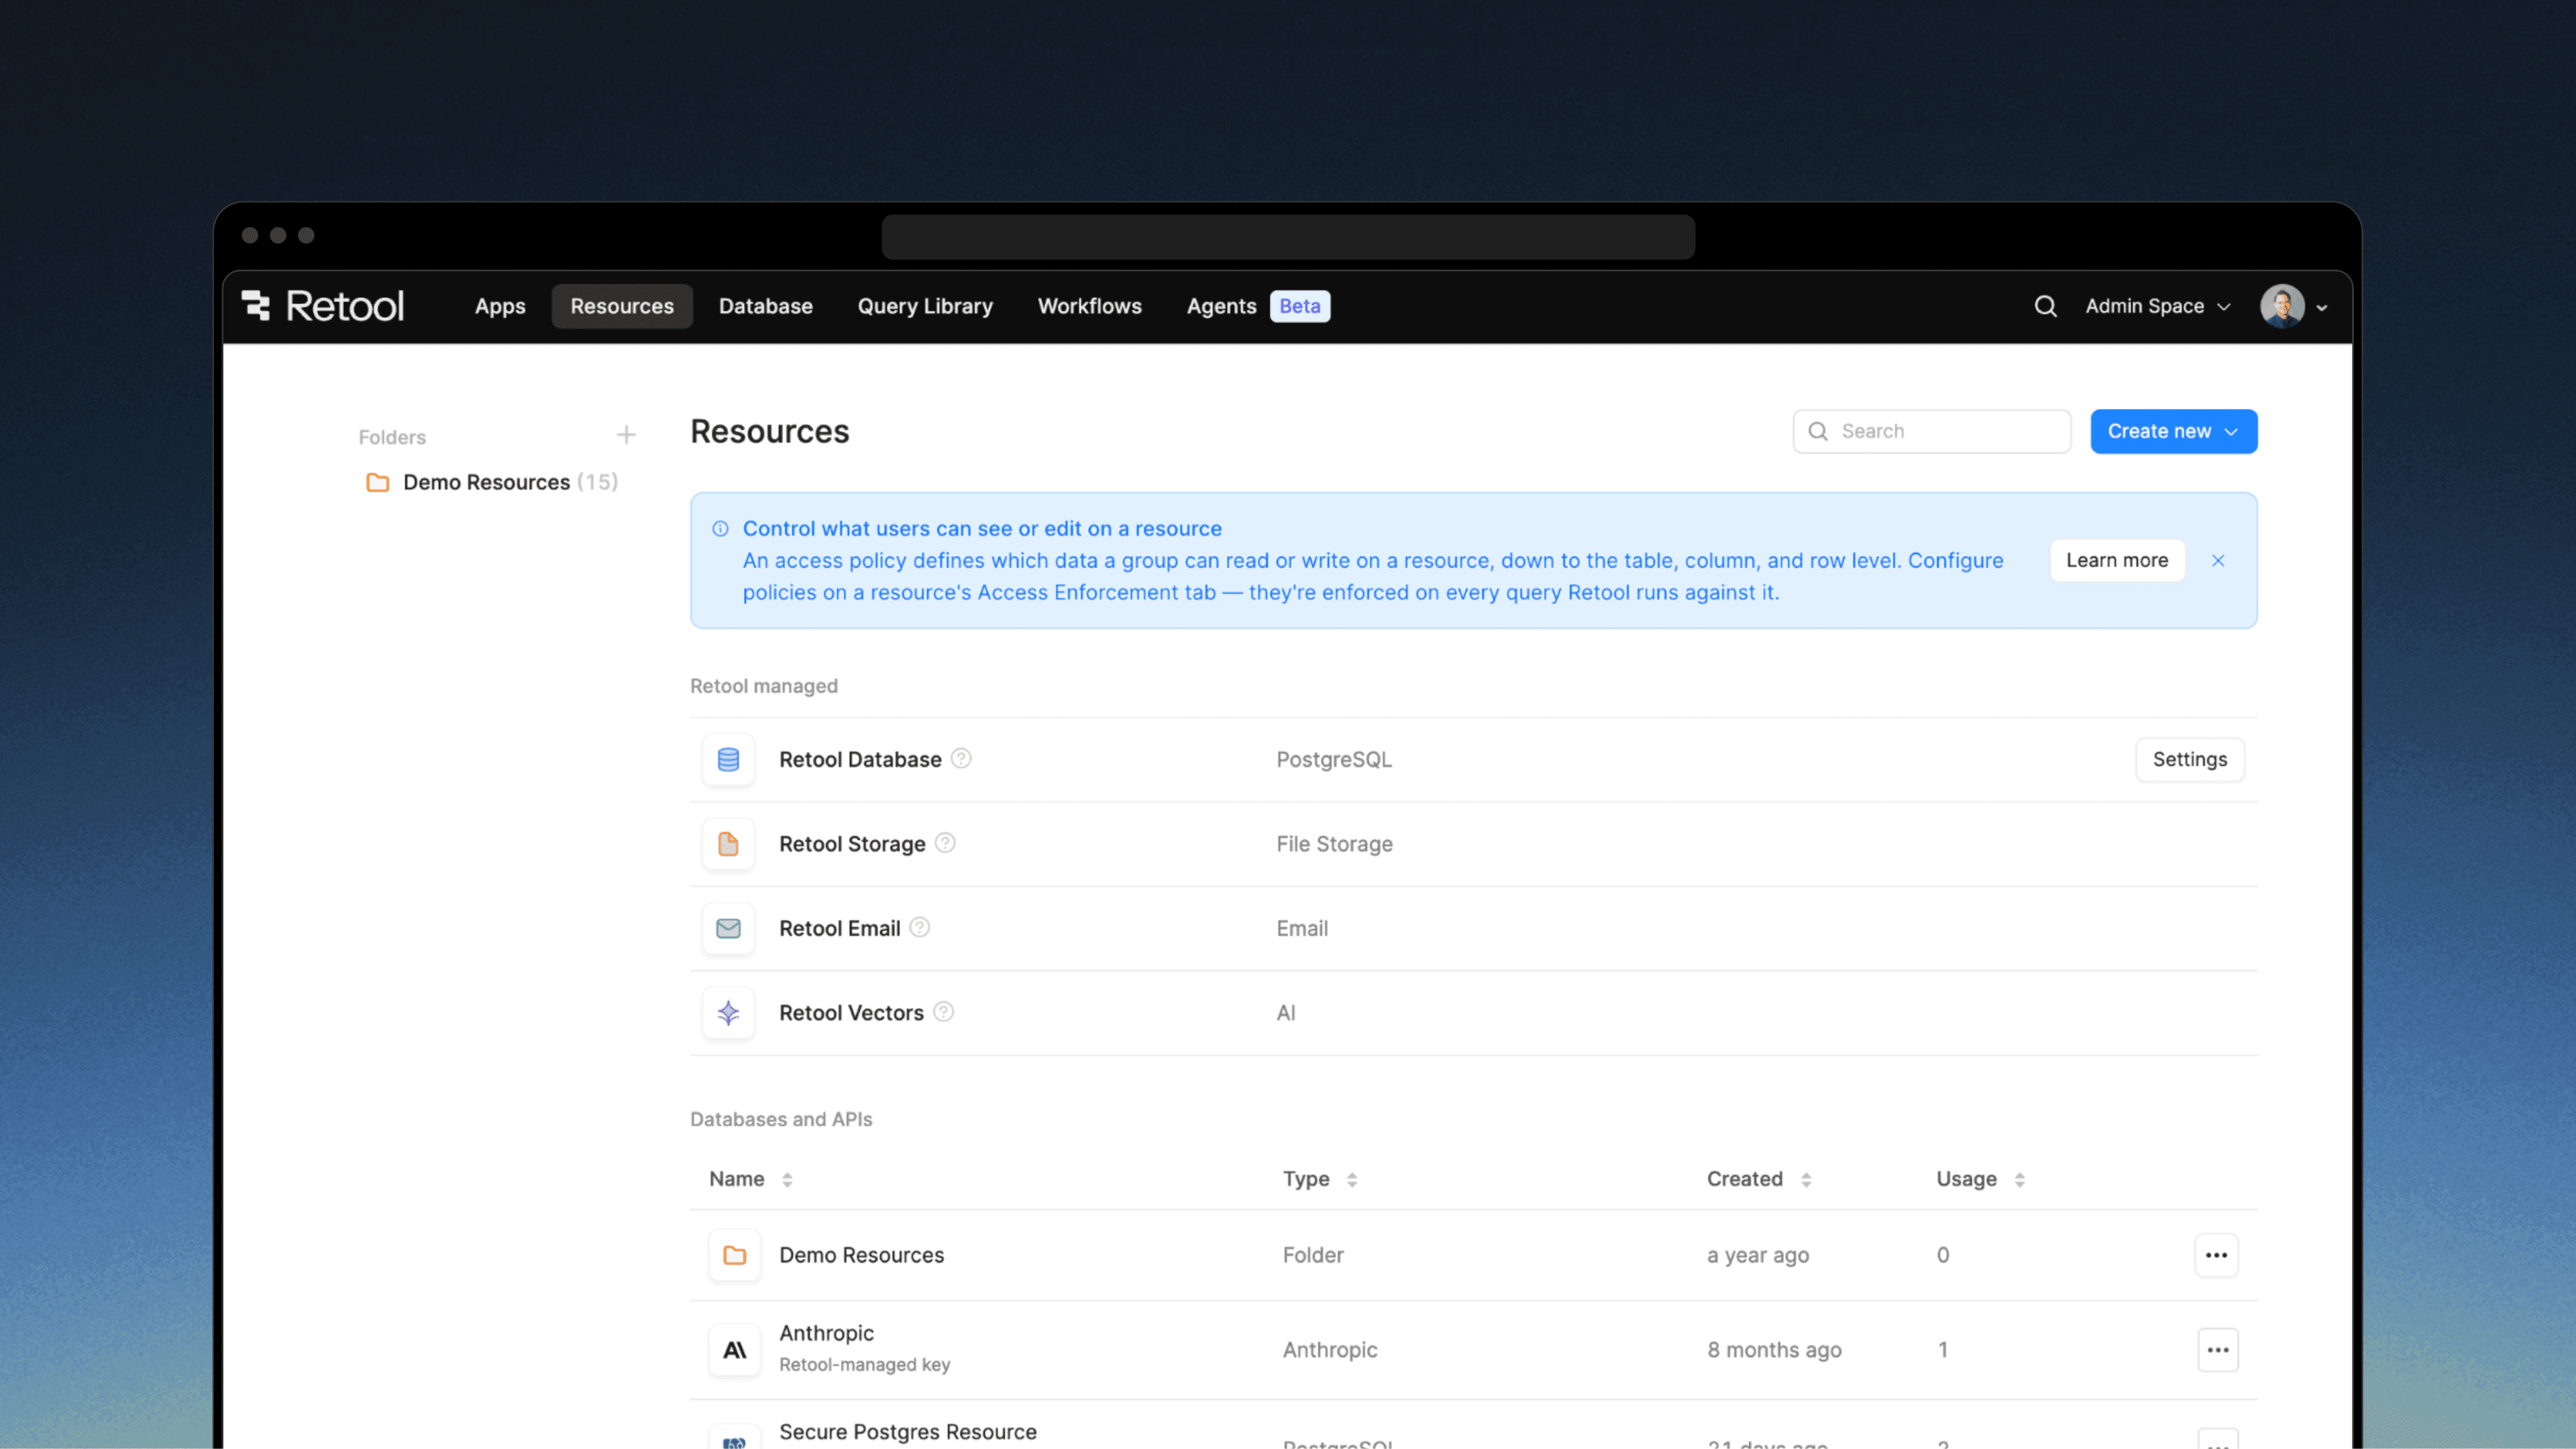
Task: Open more options for Demo Resources row
Action: point(2216,1255)
